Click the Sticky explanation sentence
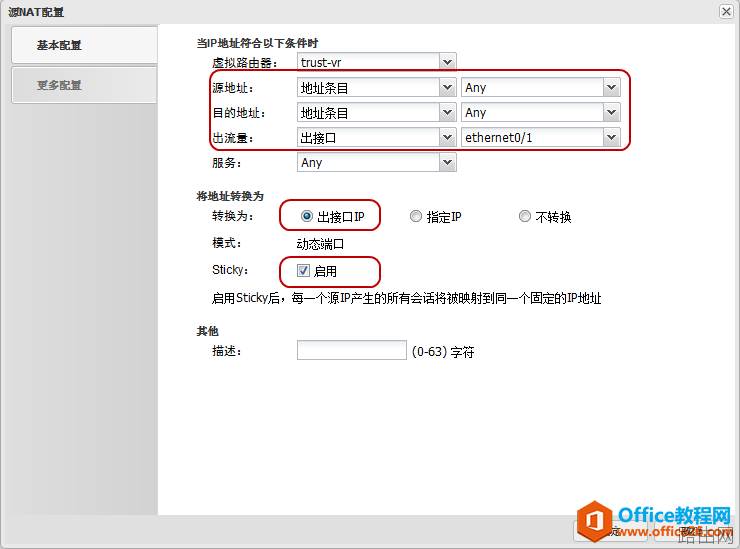Screen dimensions: 740x549 coord(406,298)
